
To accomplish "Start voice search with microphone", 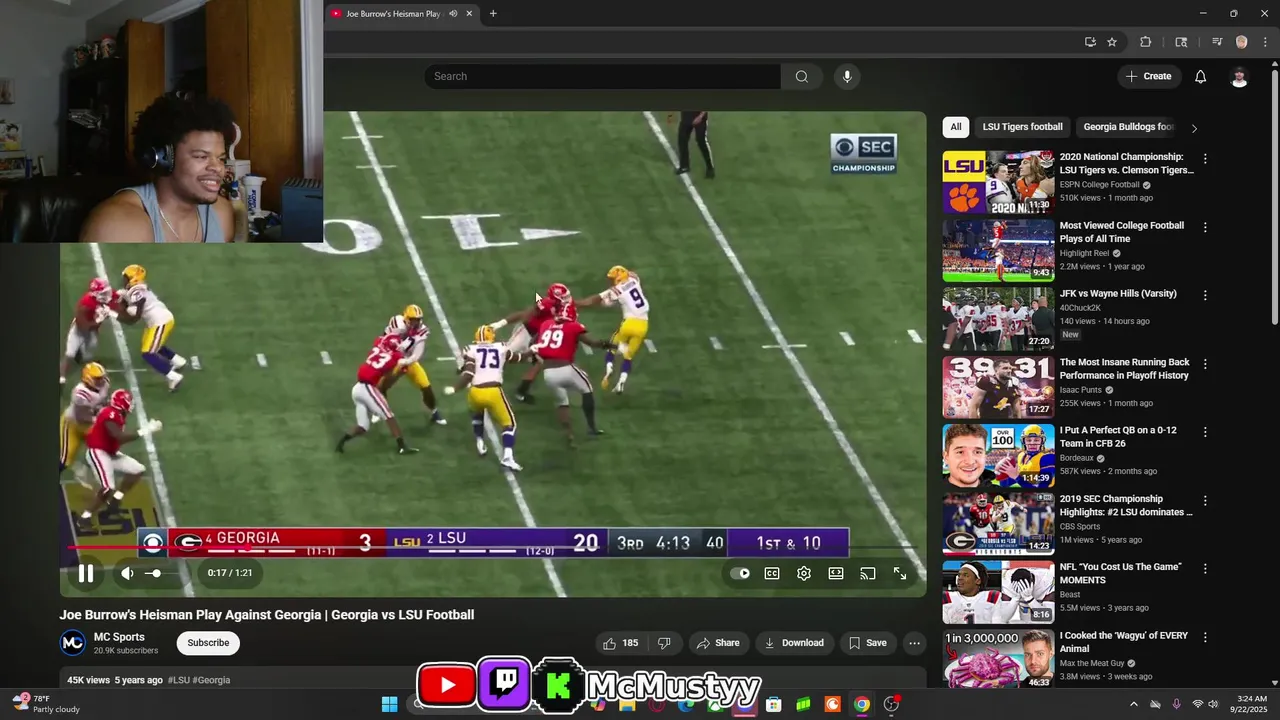I will pos(847,77).
